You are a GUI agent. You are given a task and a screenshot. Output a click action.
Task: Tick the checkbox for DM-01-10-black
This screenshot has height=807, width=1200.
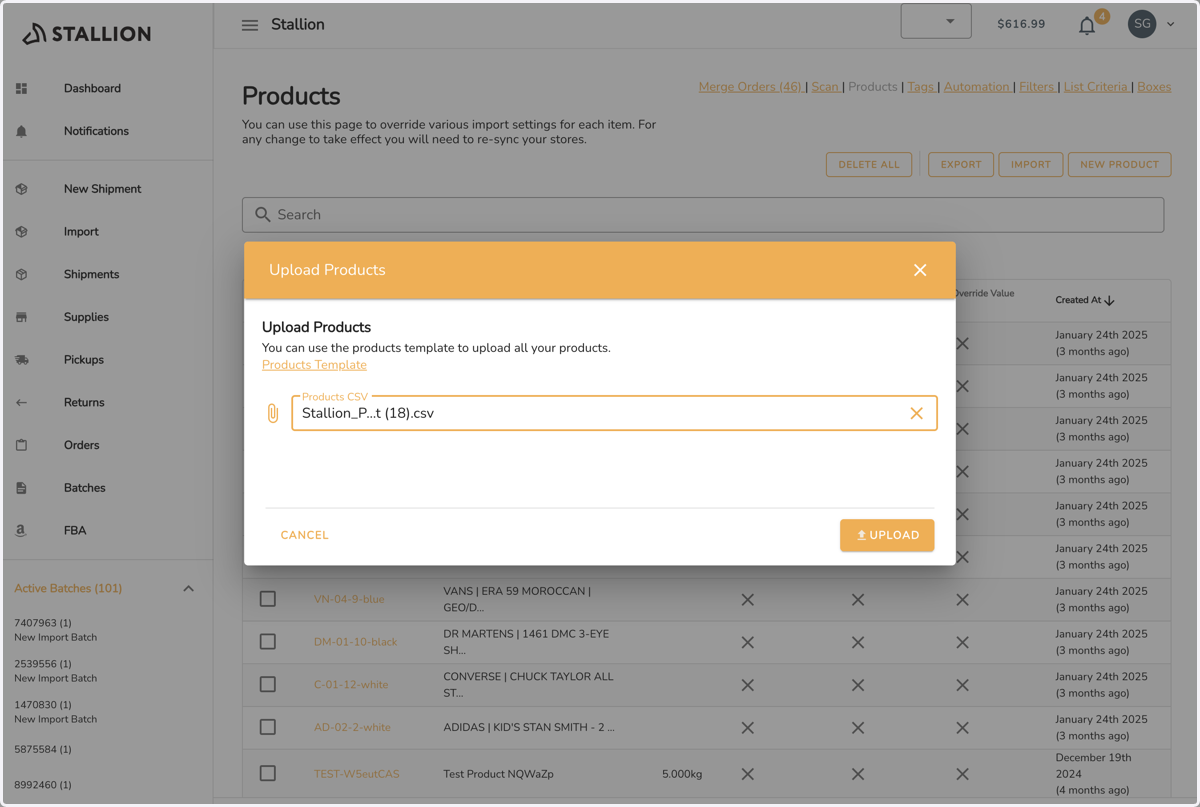(268, 642)
